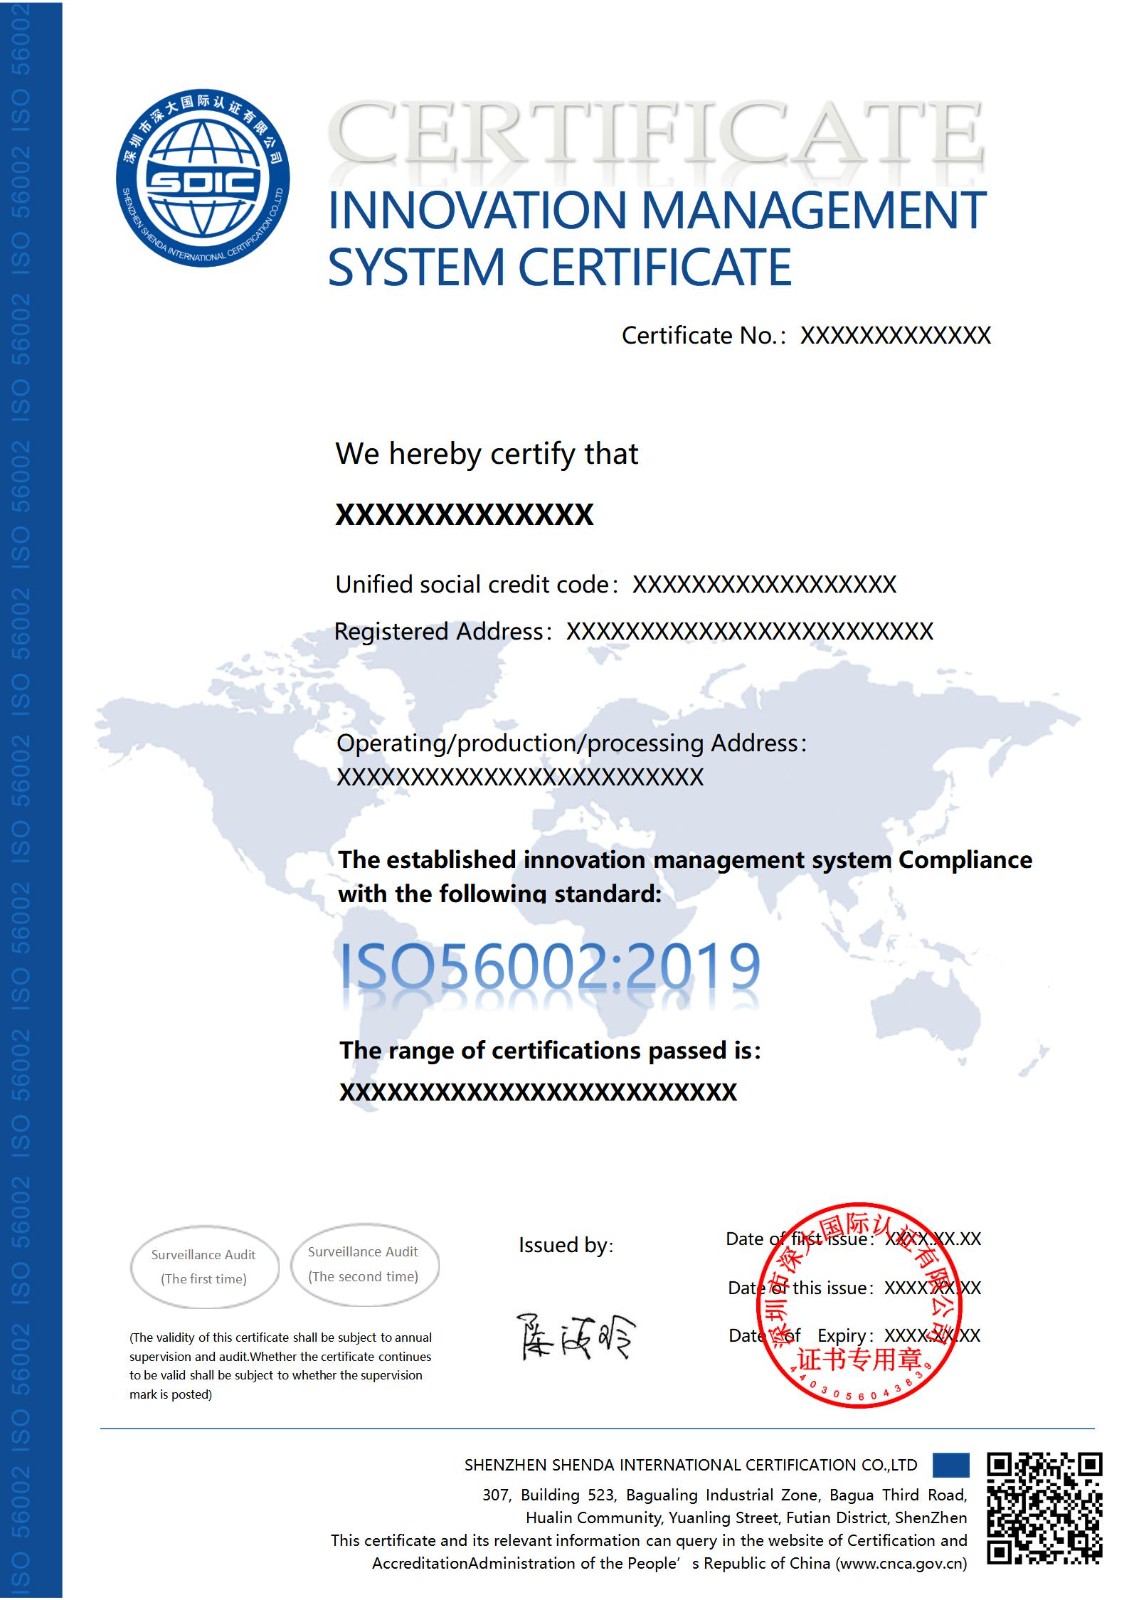
Task: Click 'Operating/production/processing Address' label
Action: (x=572, y=743)
